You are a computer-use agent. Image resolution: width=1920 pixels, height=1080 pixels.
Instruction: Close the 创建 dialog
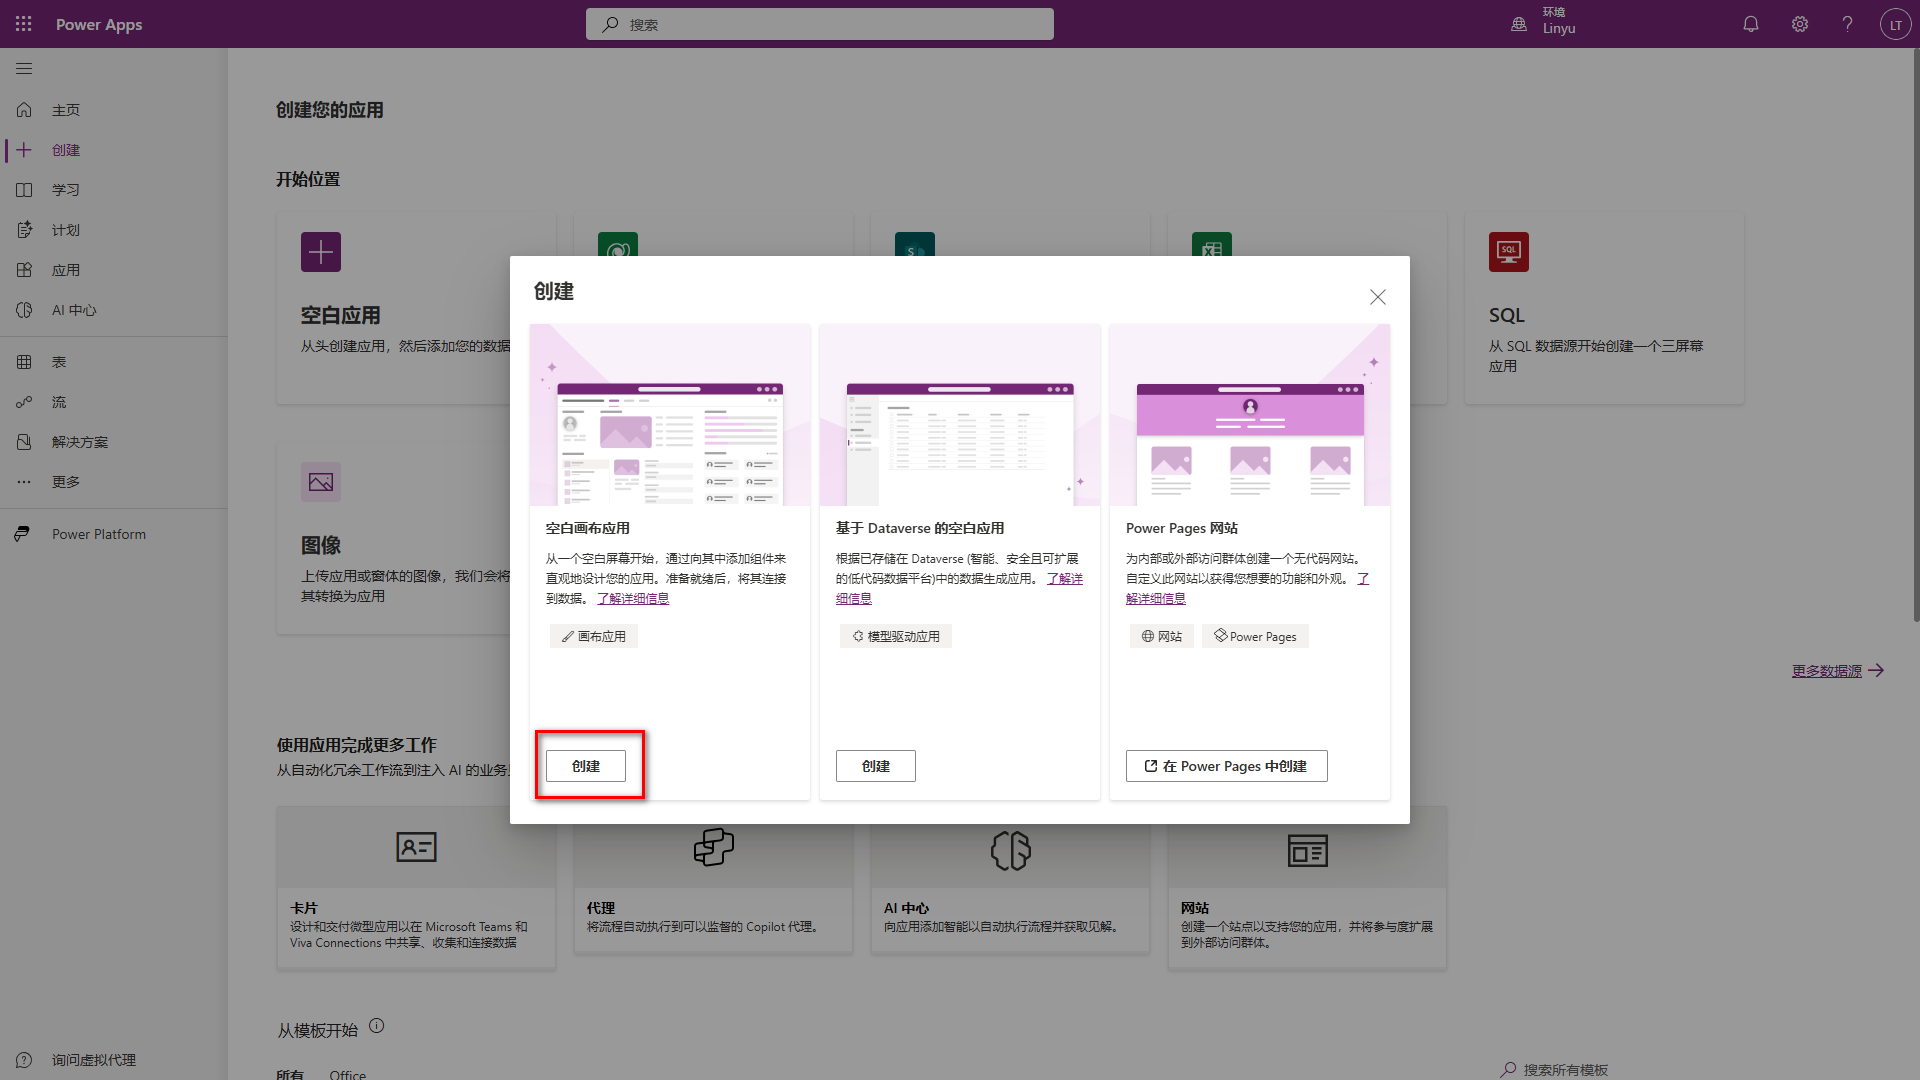coord(1378,297)
